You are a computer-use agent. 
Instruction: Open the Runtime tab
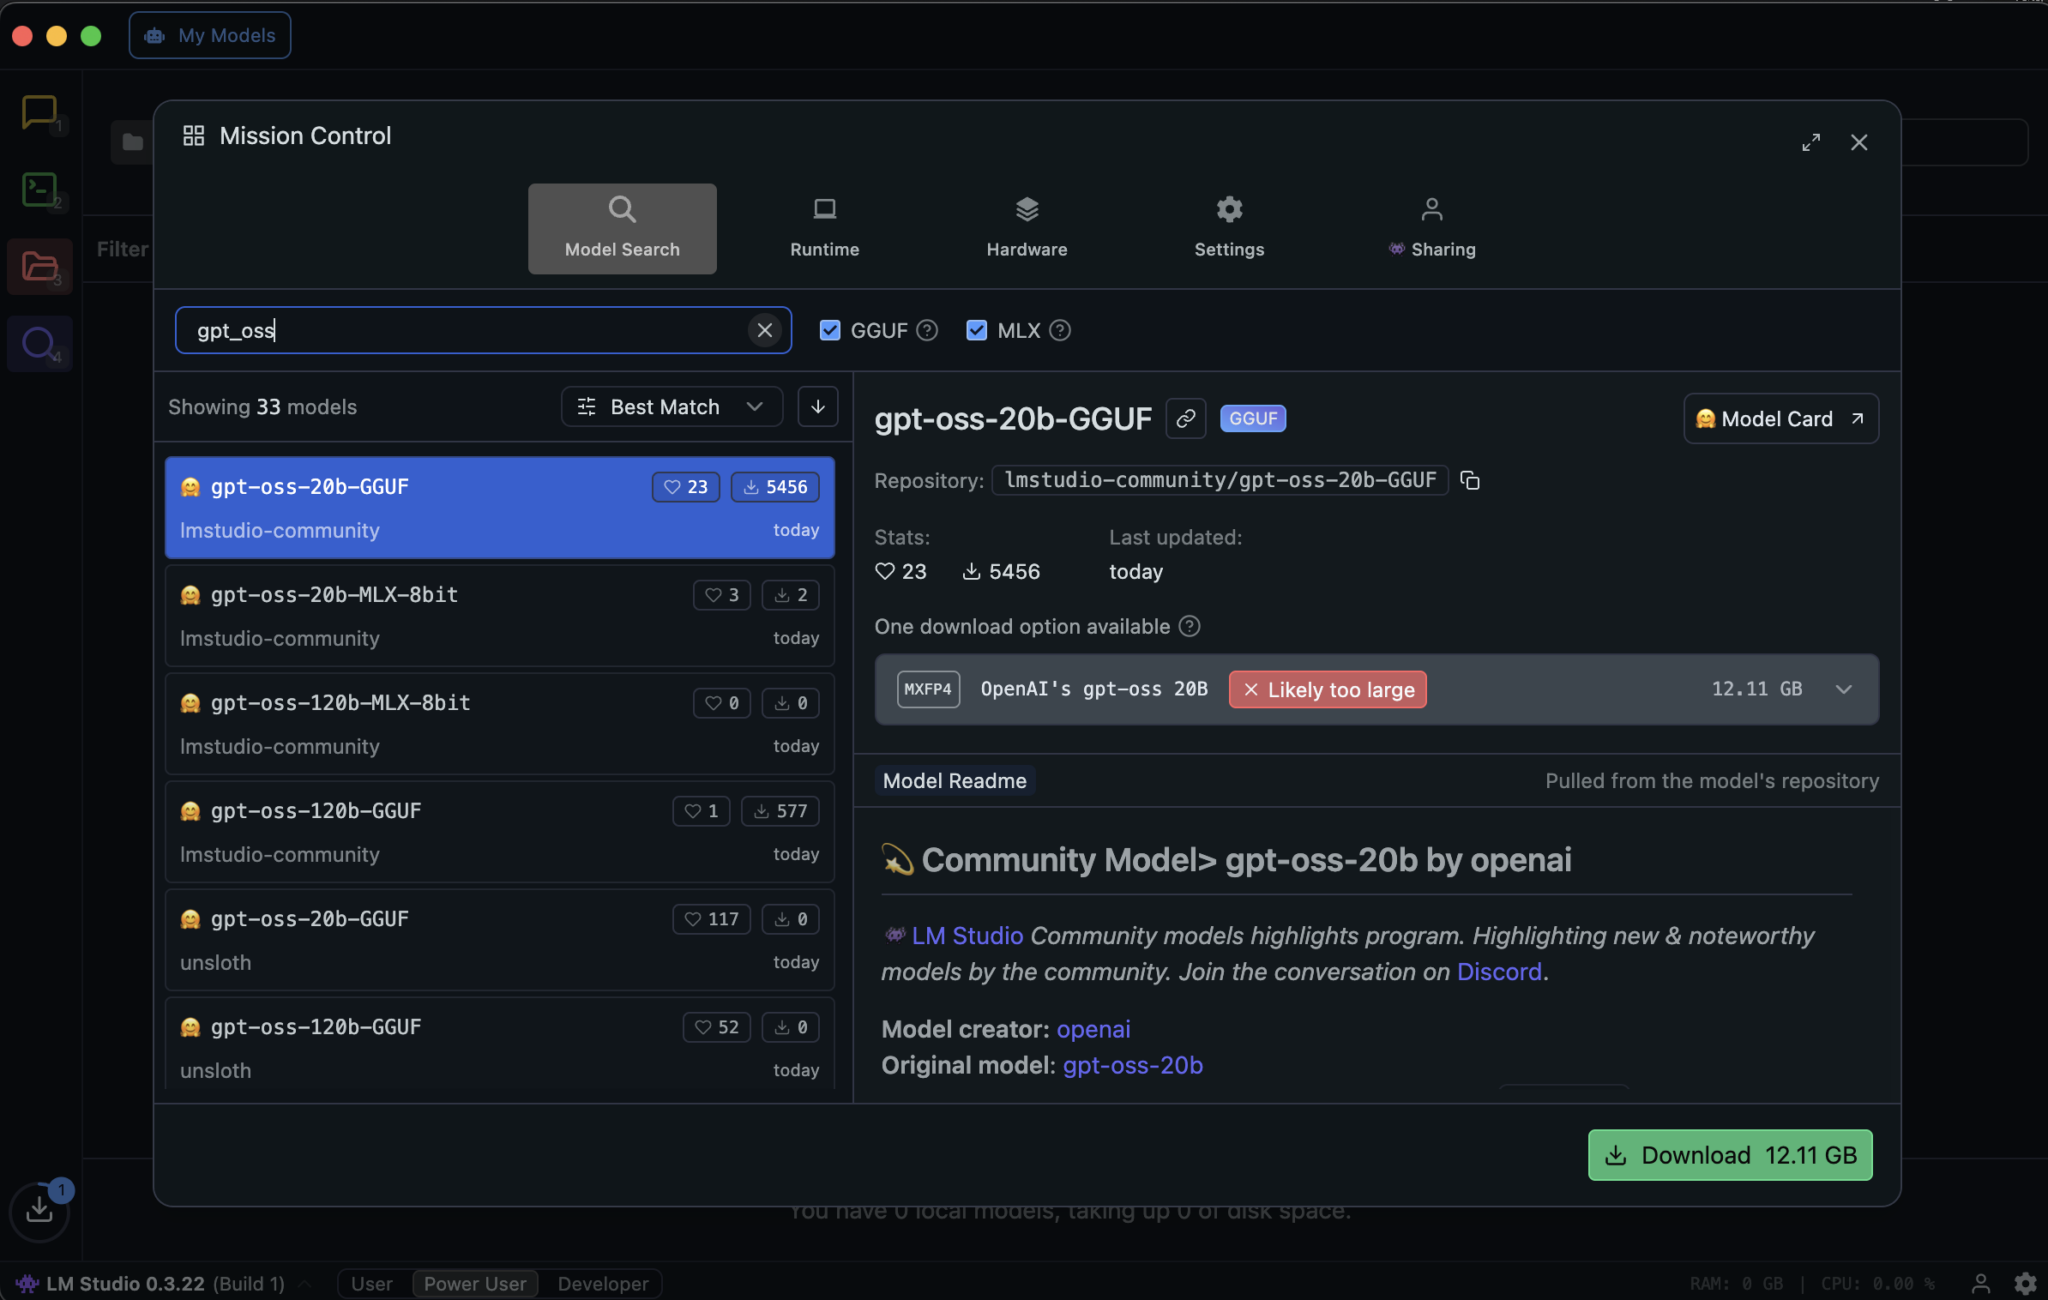pyautogui.click(x=824, y=228)
